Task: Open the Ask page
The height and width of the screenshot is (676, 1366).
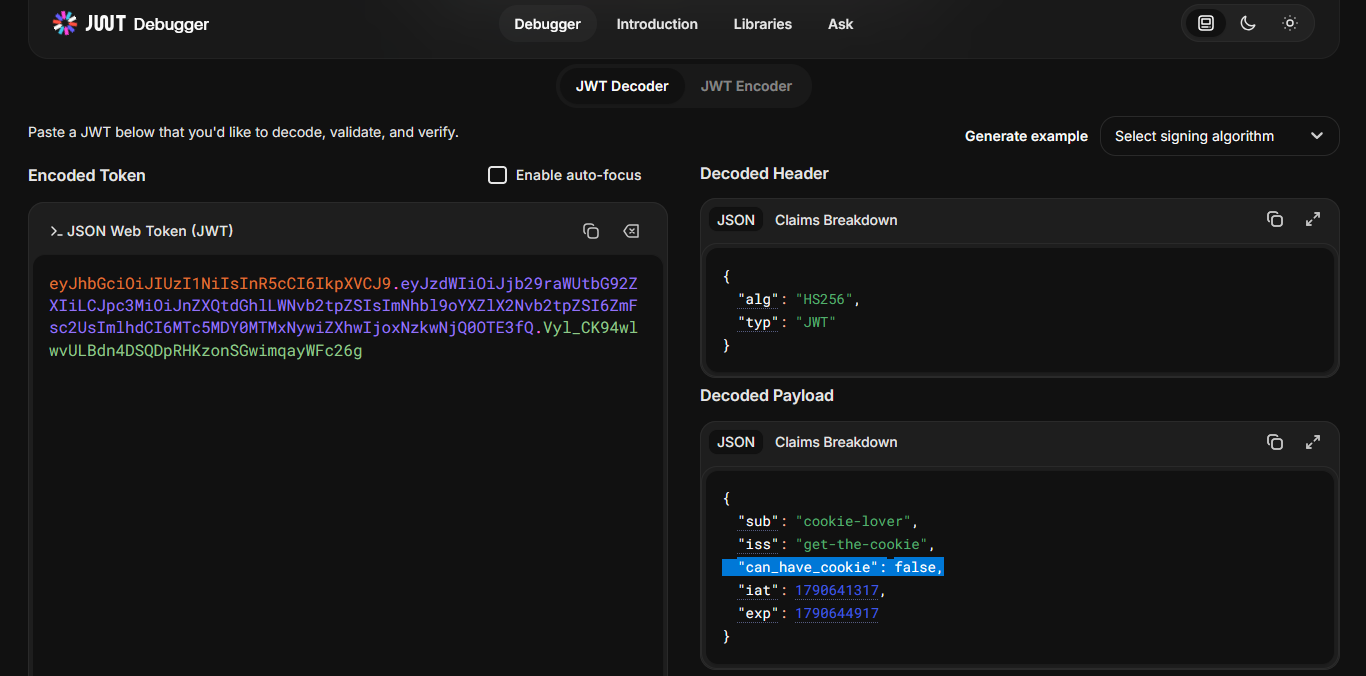Action: [x=841, y=24]
